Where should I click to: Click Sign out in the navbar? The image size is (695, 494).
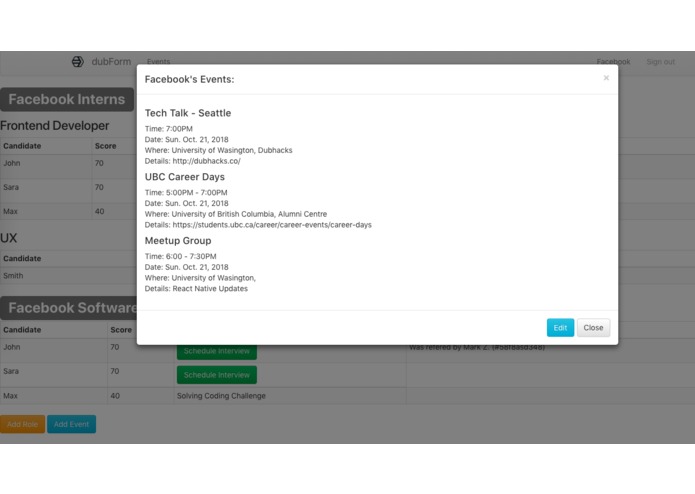(660, 62)
